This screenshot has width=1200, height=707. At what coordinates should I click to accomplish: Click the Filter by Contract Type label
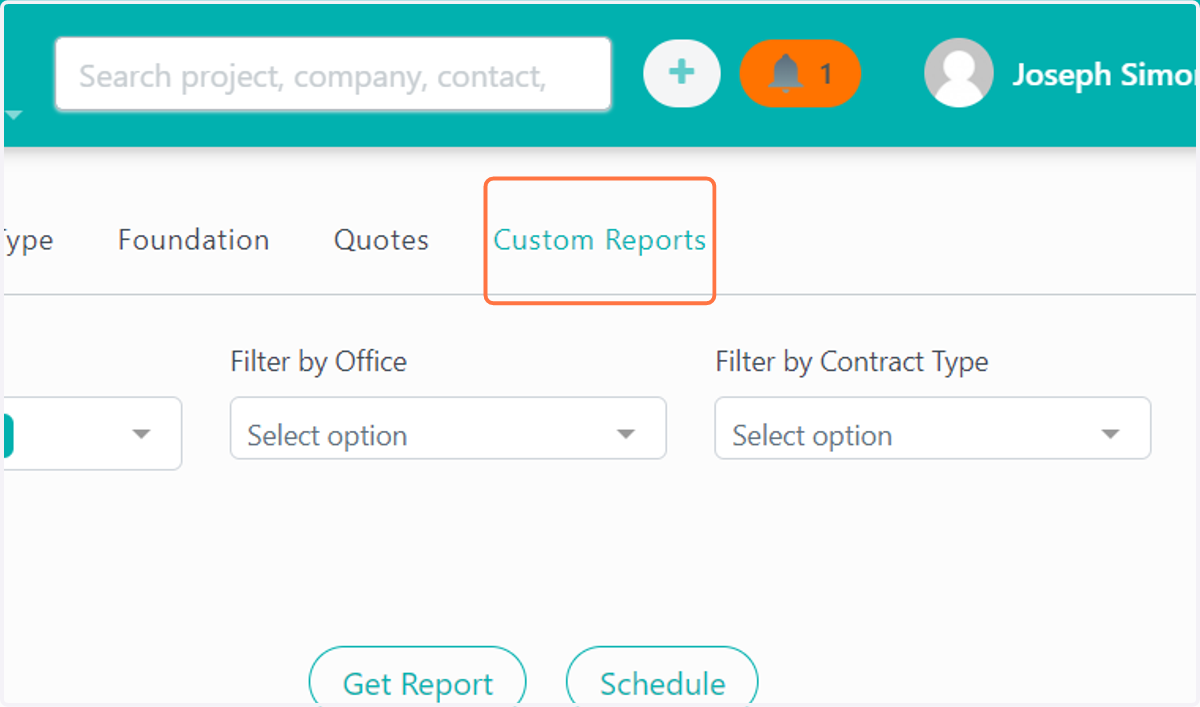point(852,361)
